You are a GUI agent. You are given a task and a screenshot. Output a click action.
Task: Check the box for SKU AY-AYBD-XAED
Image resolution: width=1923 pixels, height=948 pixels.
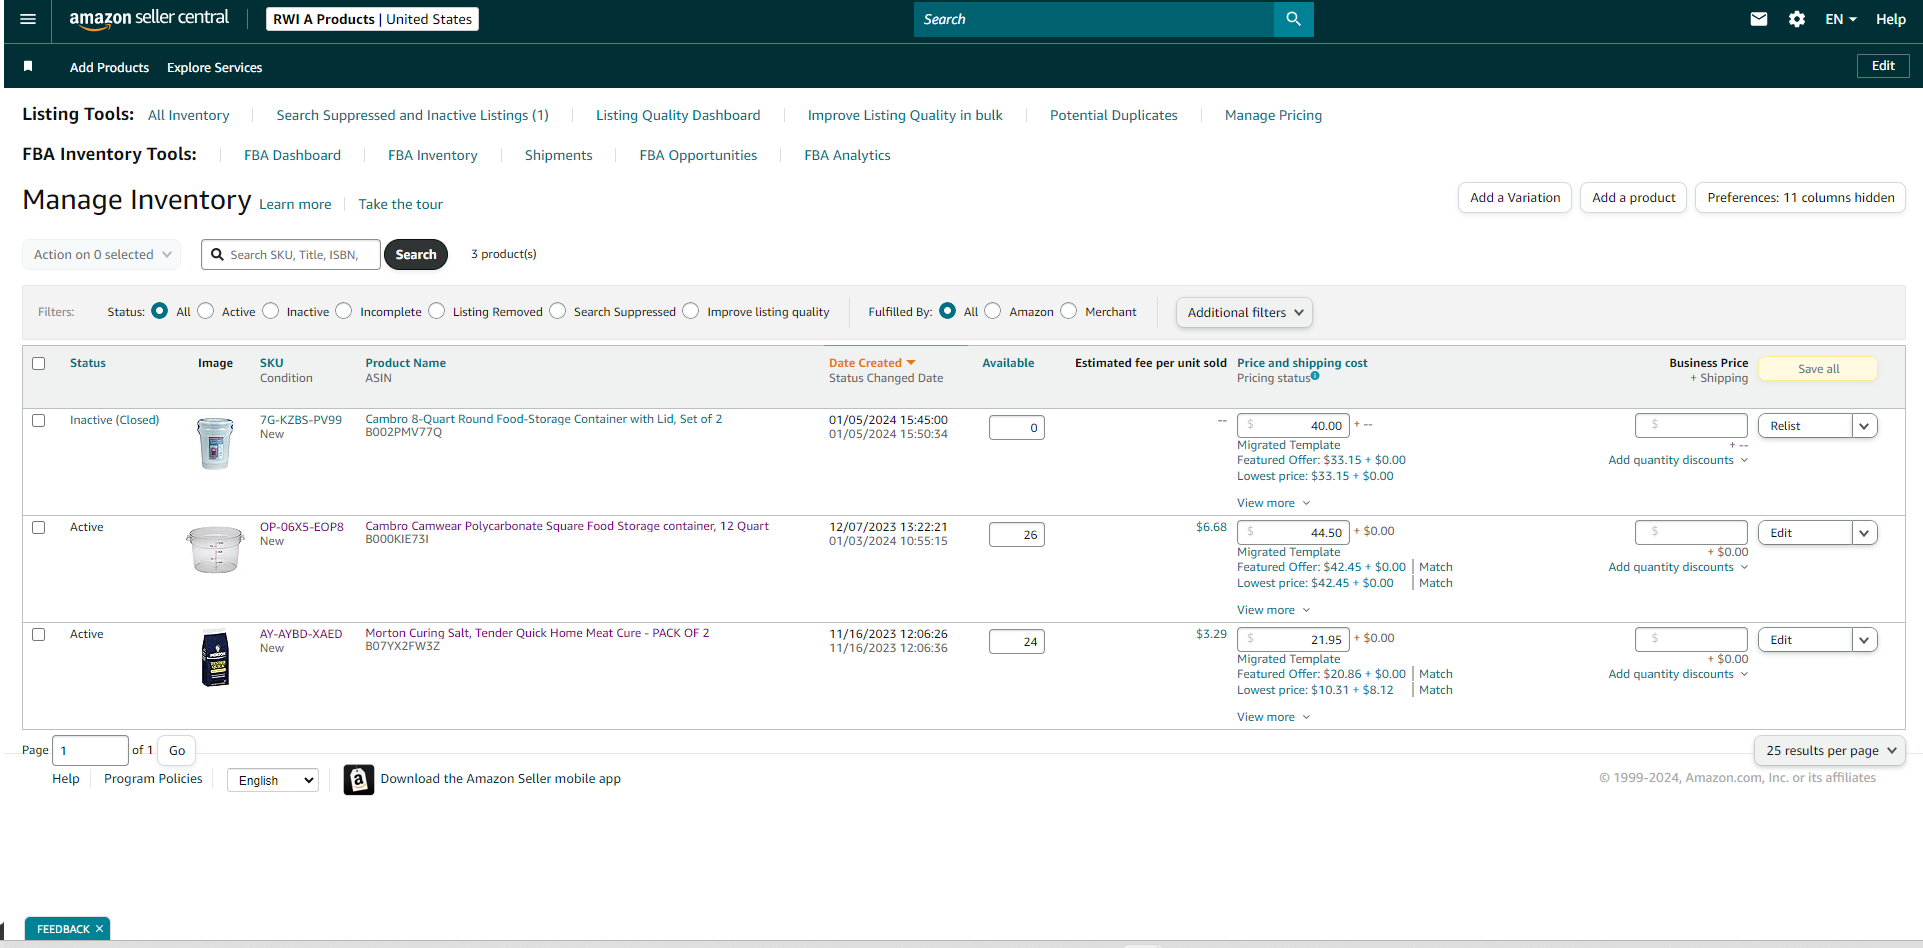pos(39,634)
